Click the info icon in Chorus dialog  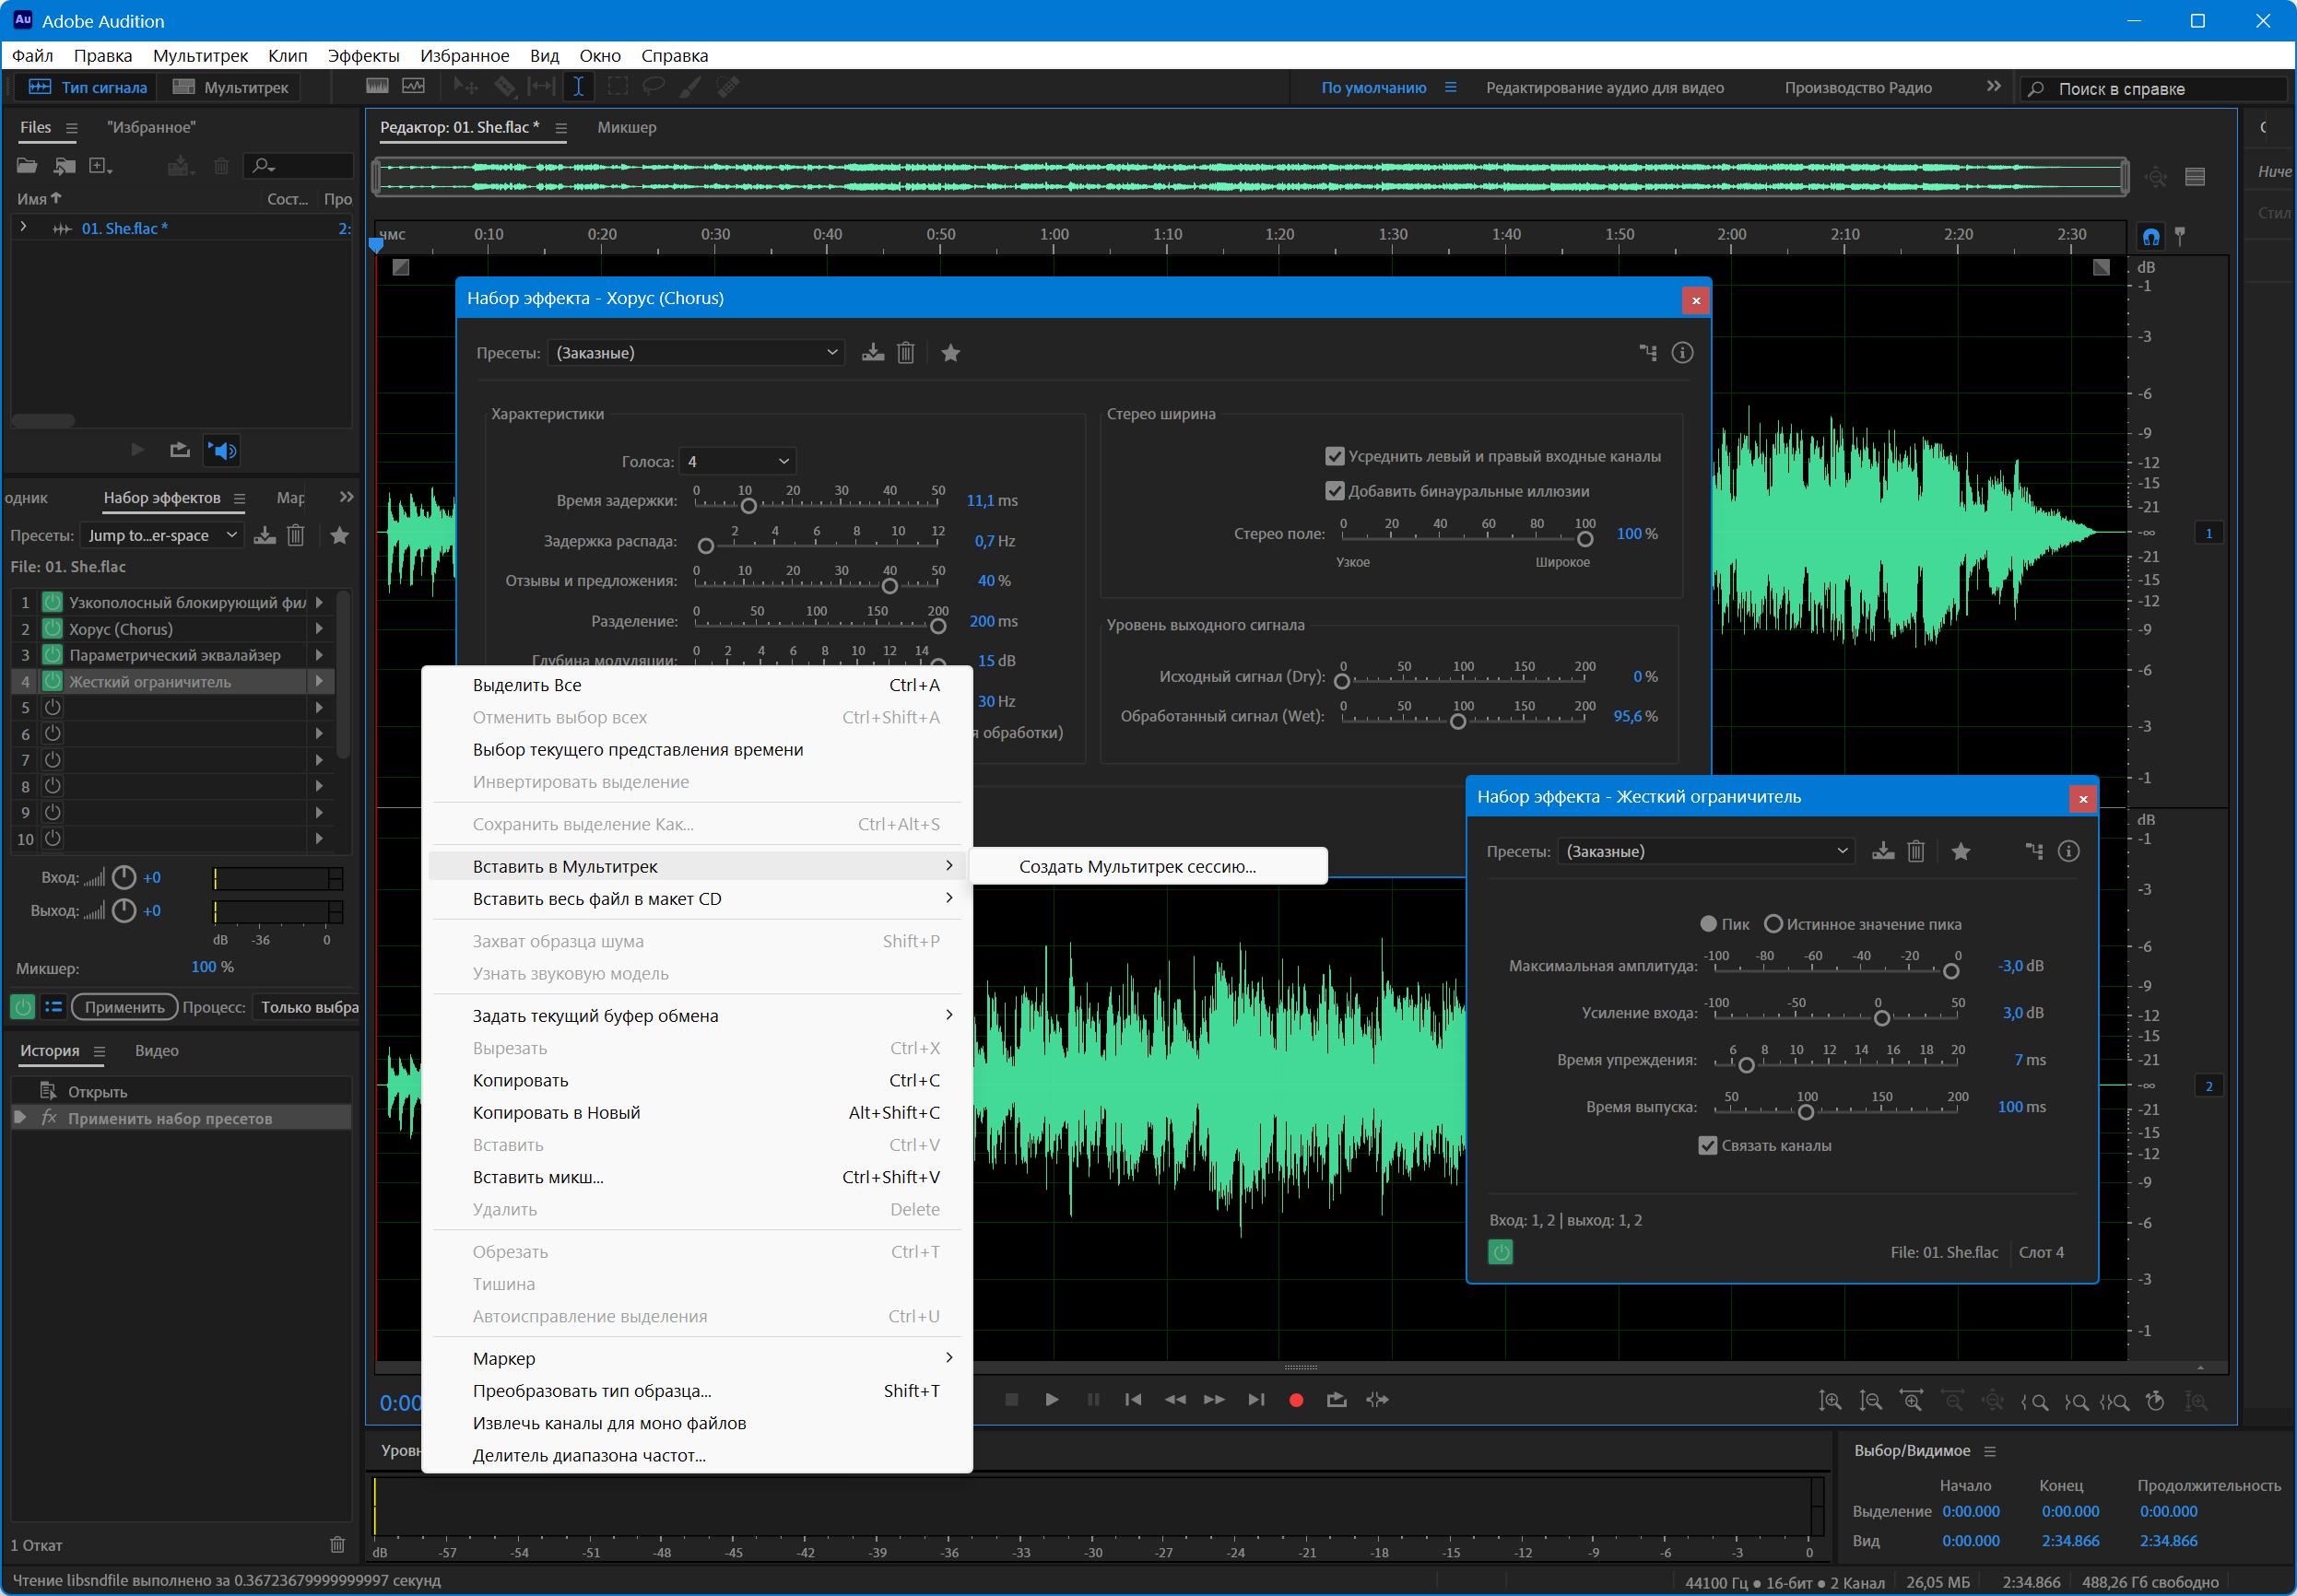(x=1682, y=353)
